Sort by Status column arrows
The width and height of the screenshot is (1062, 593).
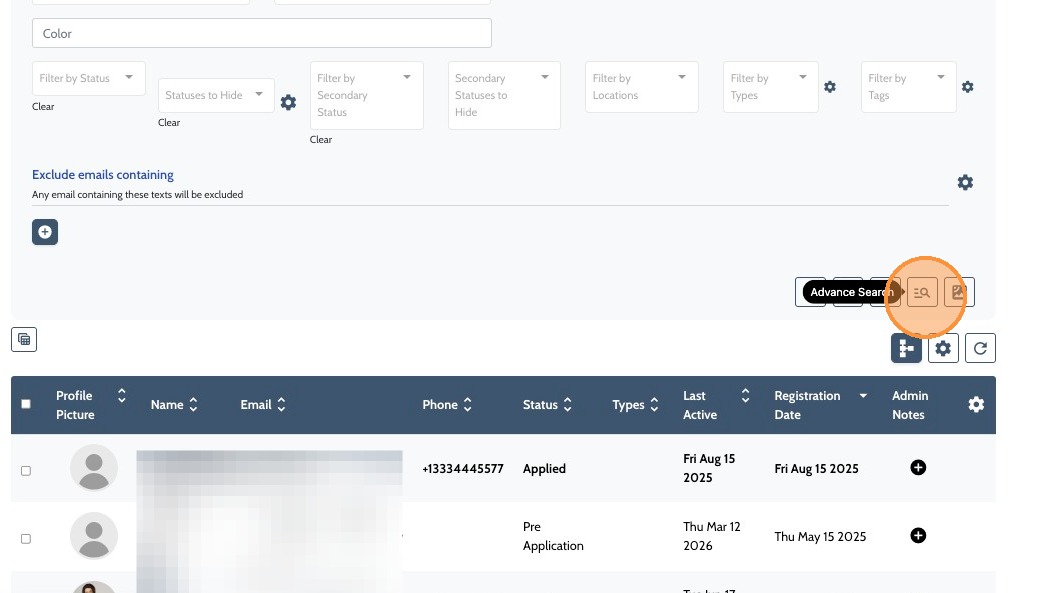point(568,405)
